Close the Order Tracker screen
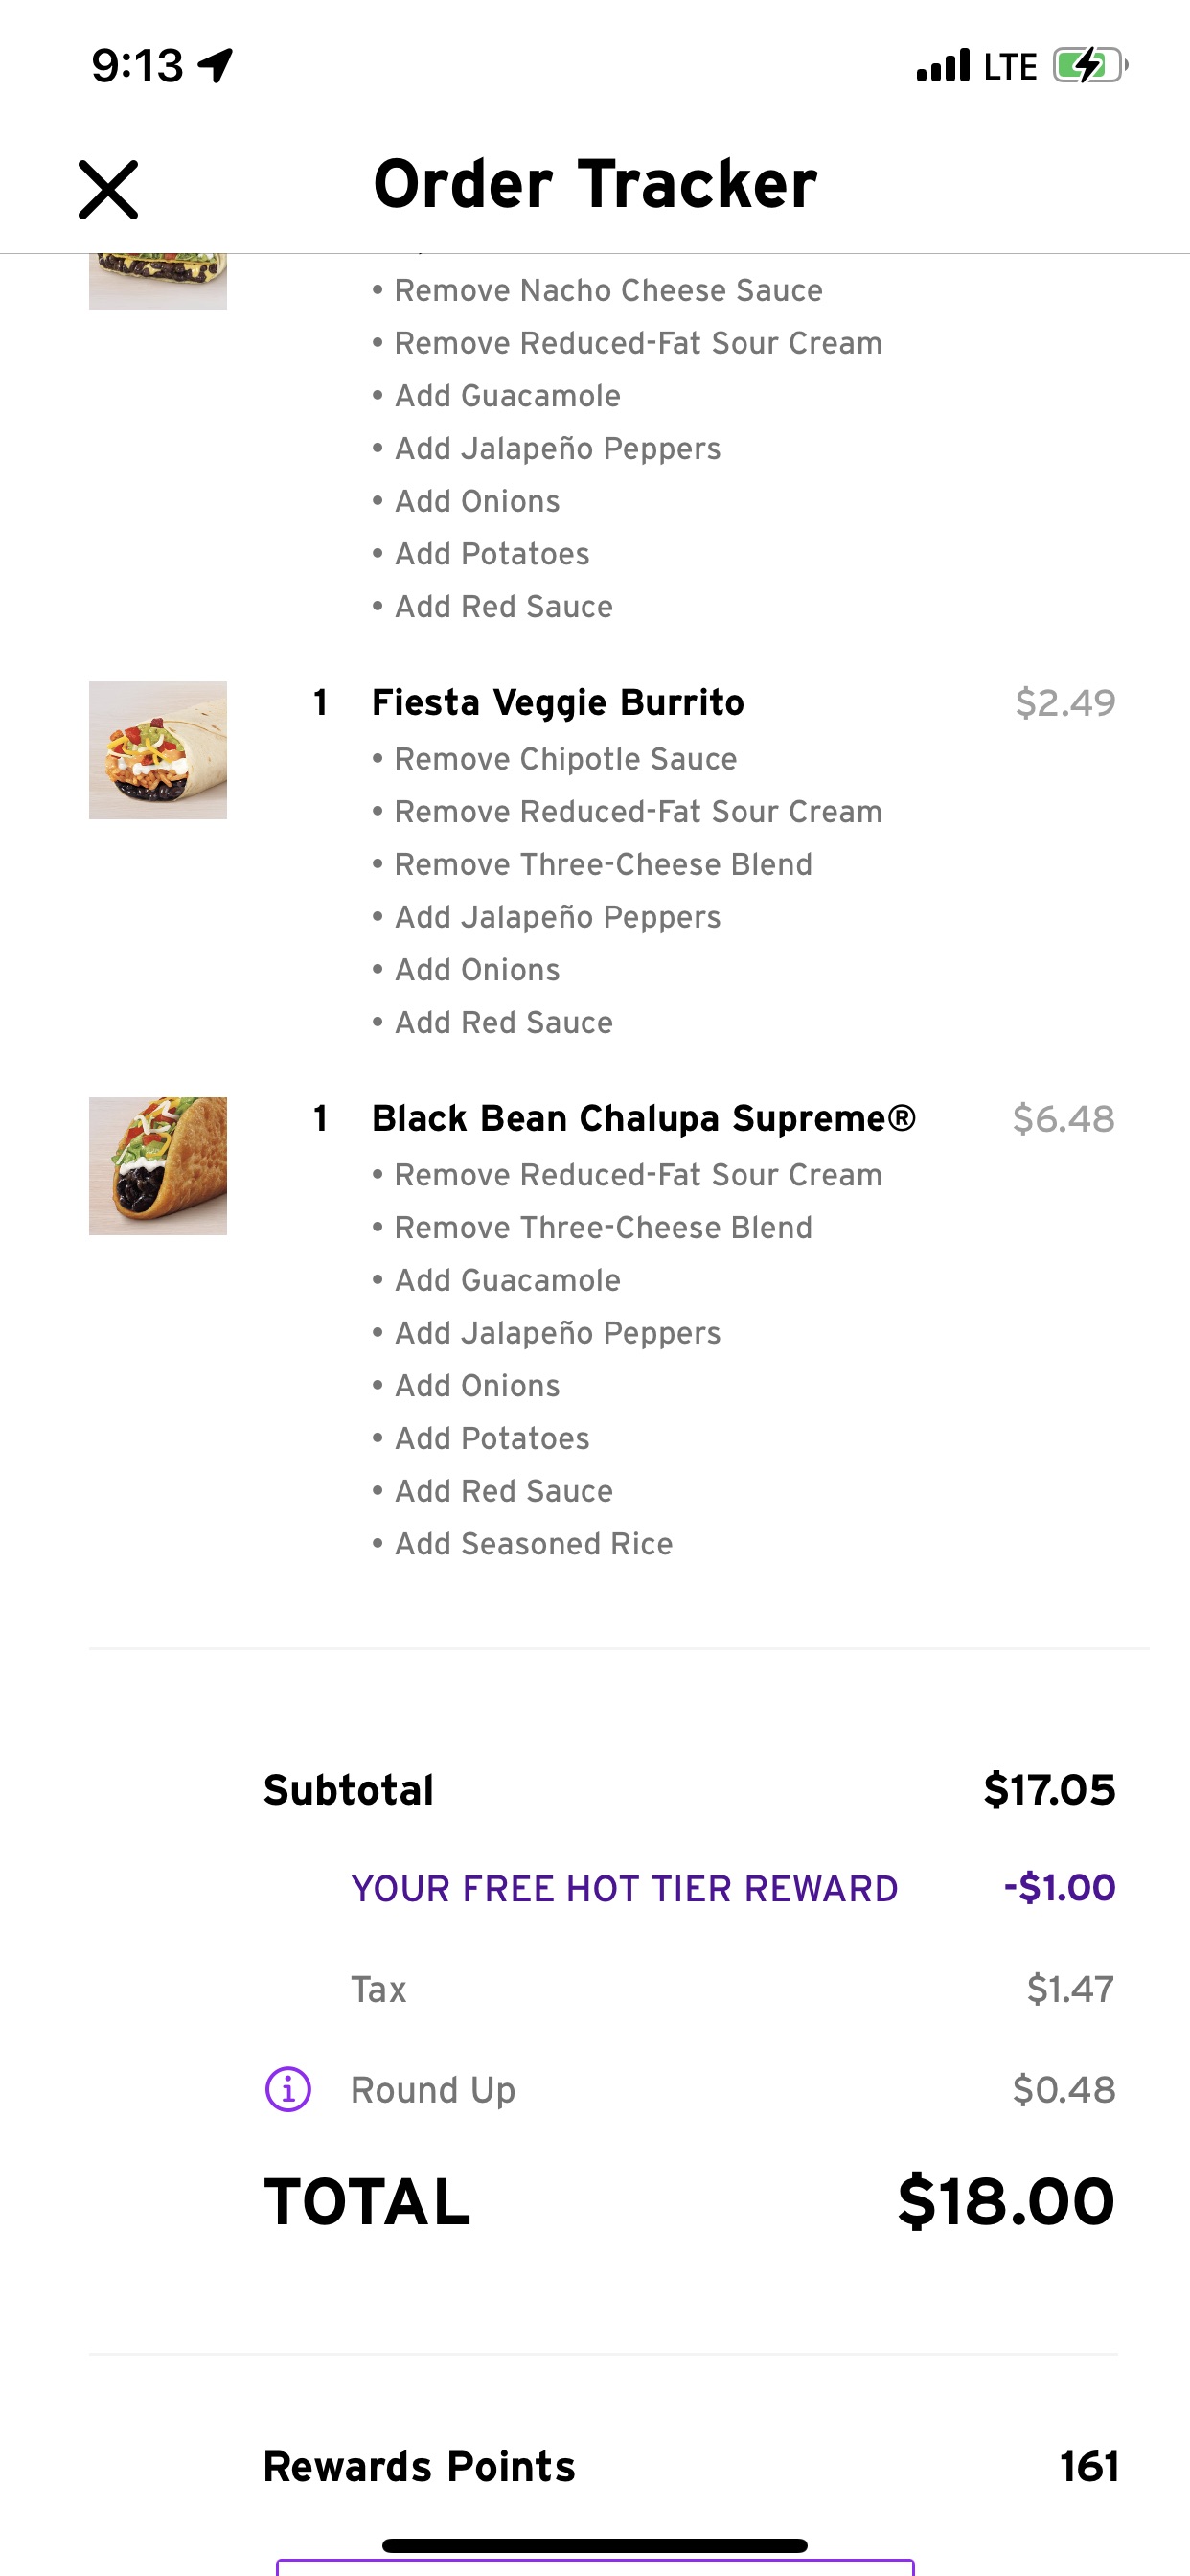This screenshot has height=2576, width=1190. coord(108,189)
